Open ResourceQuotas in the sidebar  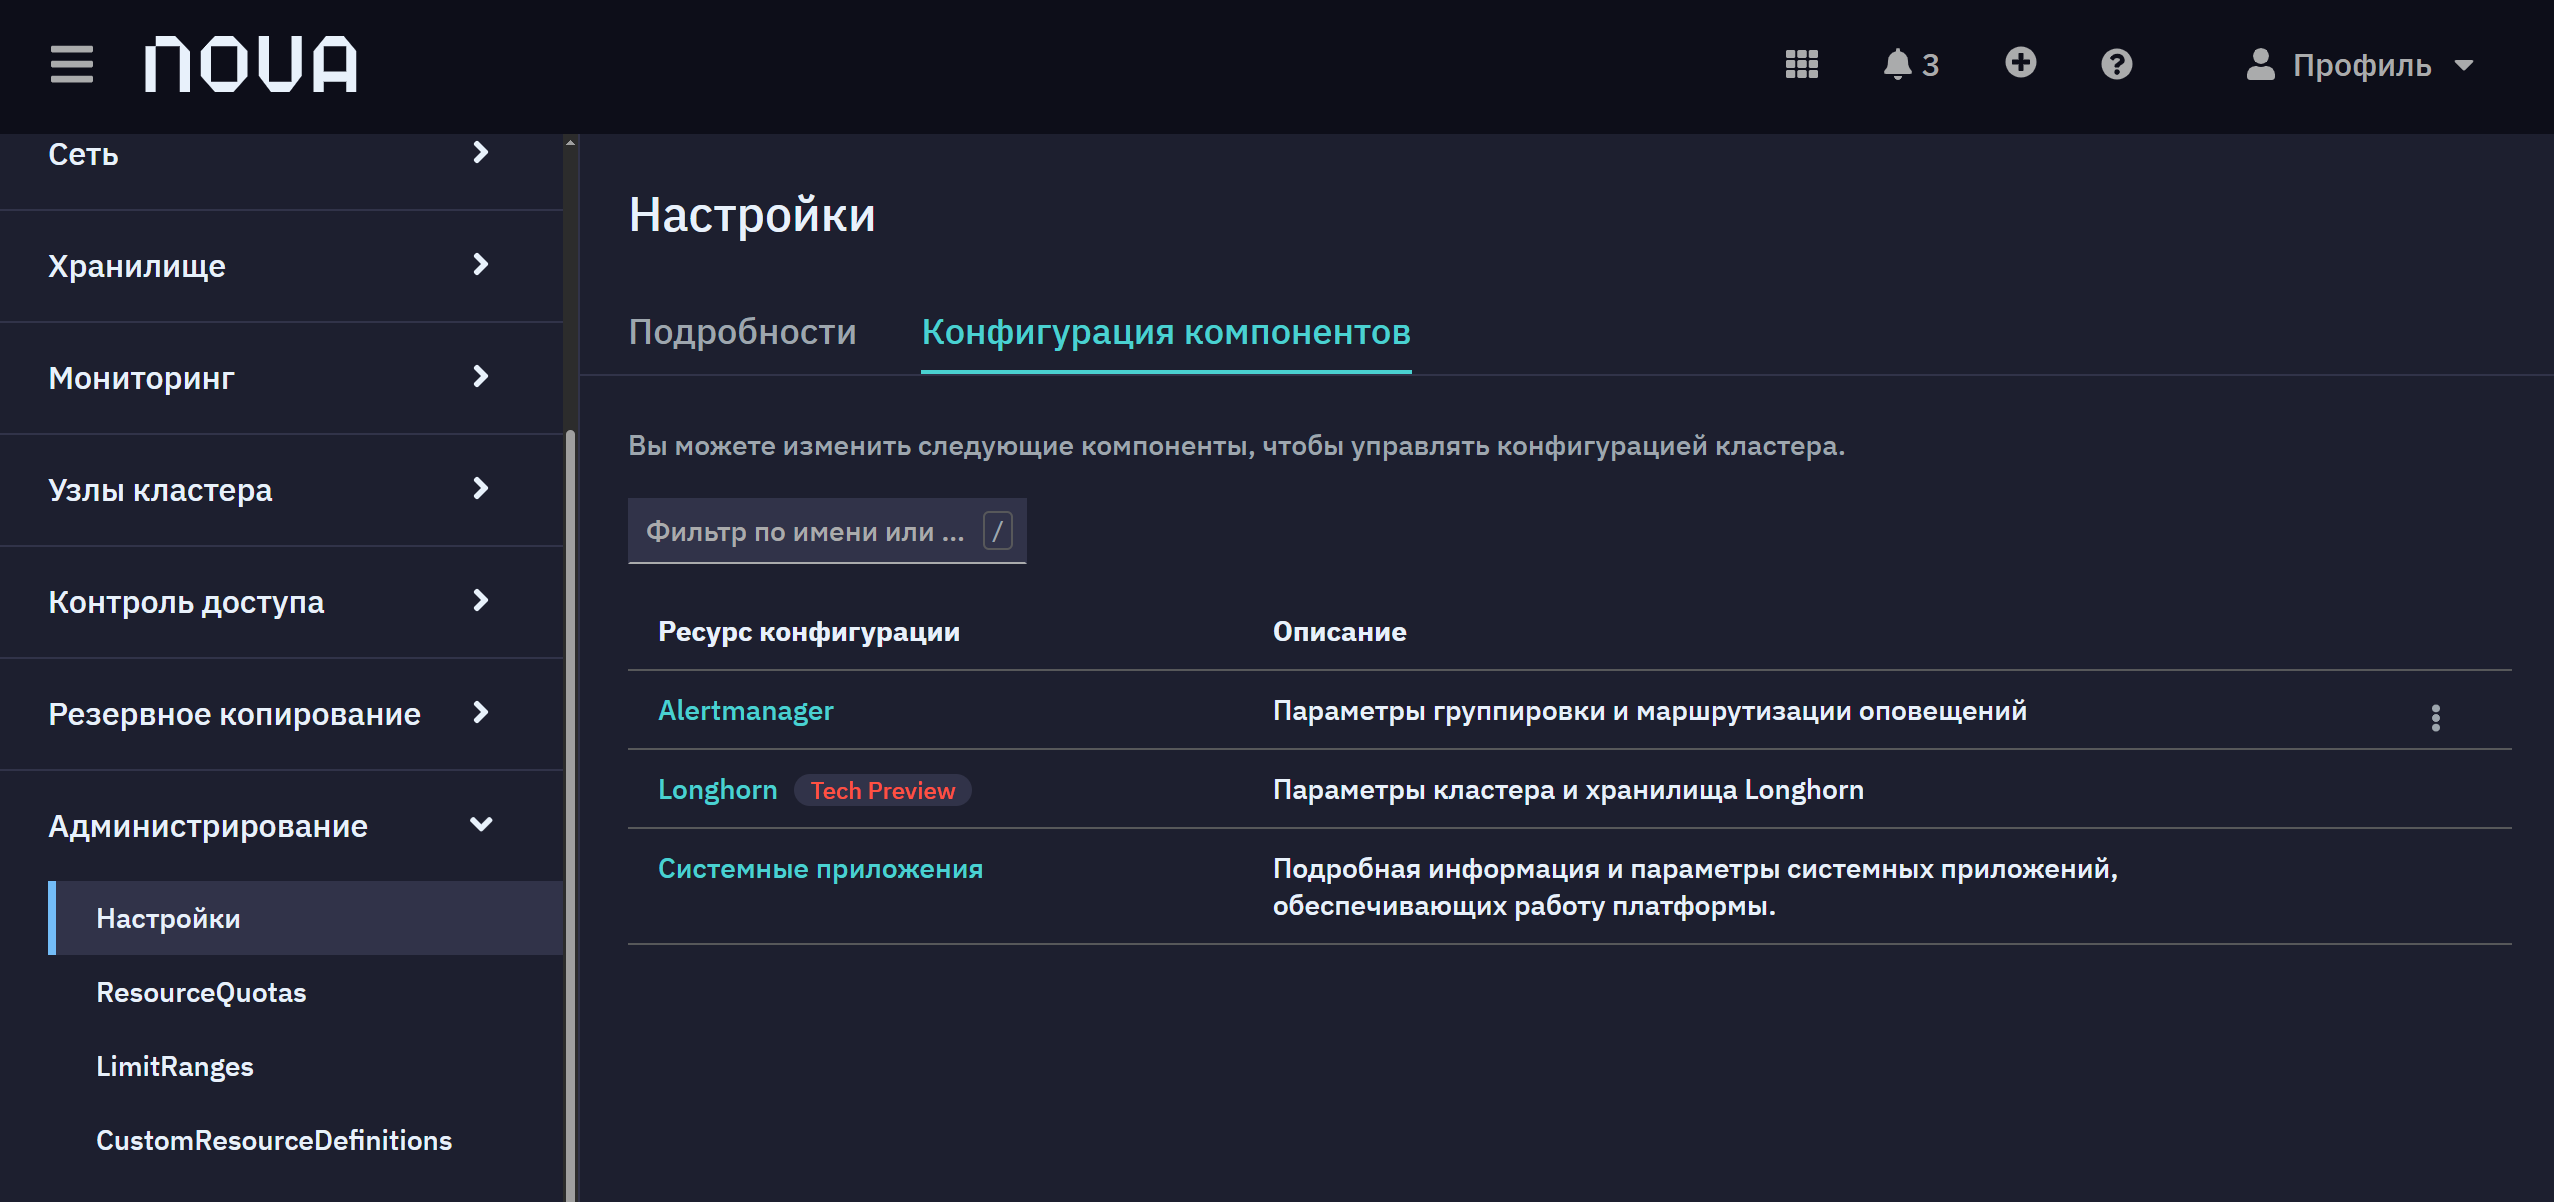[201, 992]
